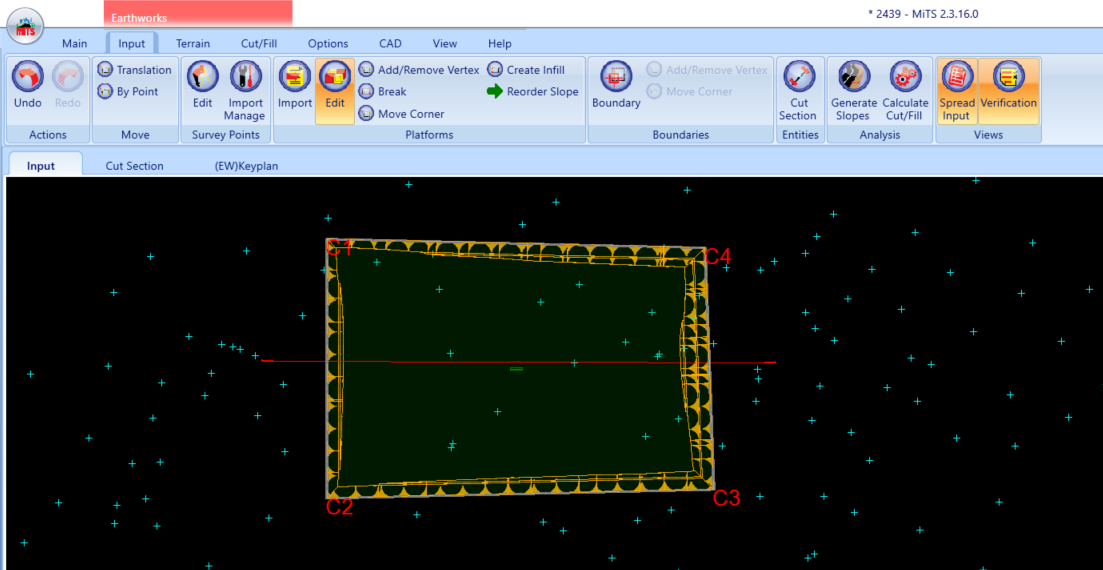Open the Main ribbon tab
This screenshot has height=570, width=1103.
(x=75, y=43)
